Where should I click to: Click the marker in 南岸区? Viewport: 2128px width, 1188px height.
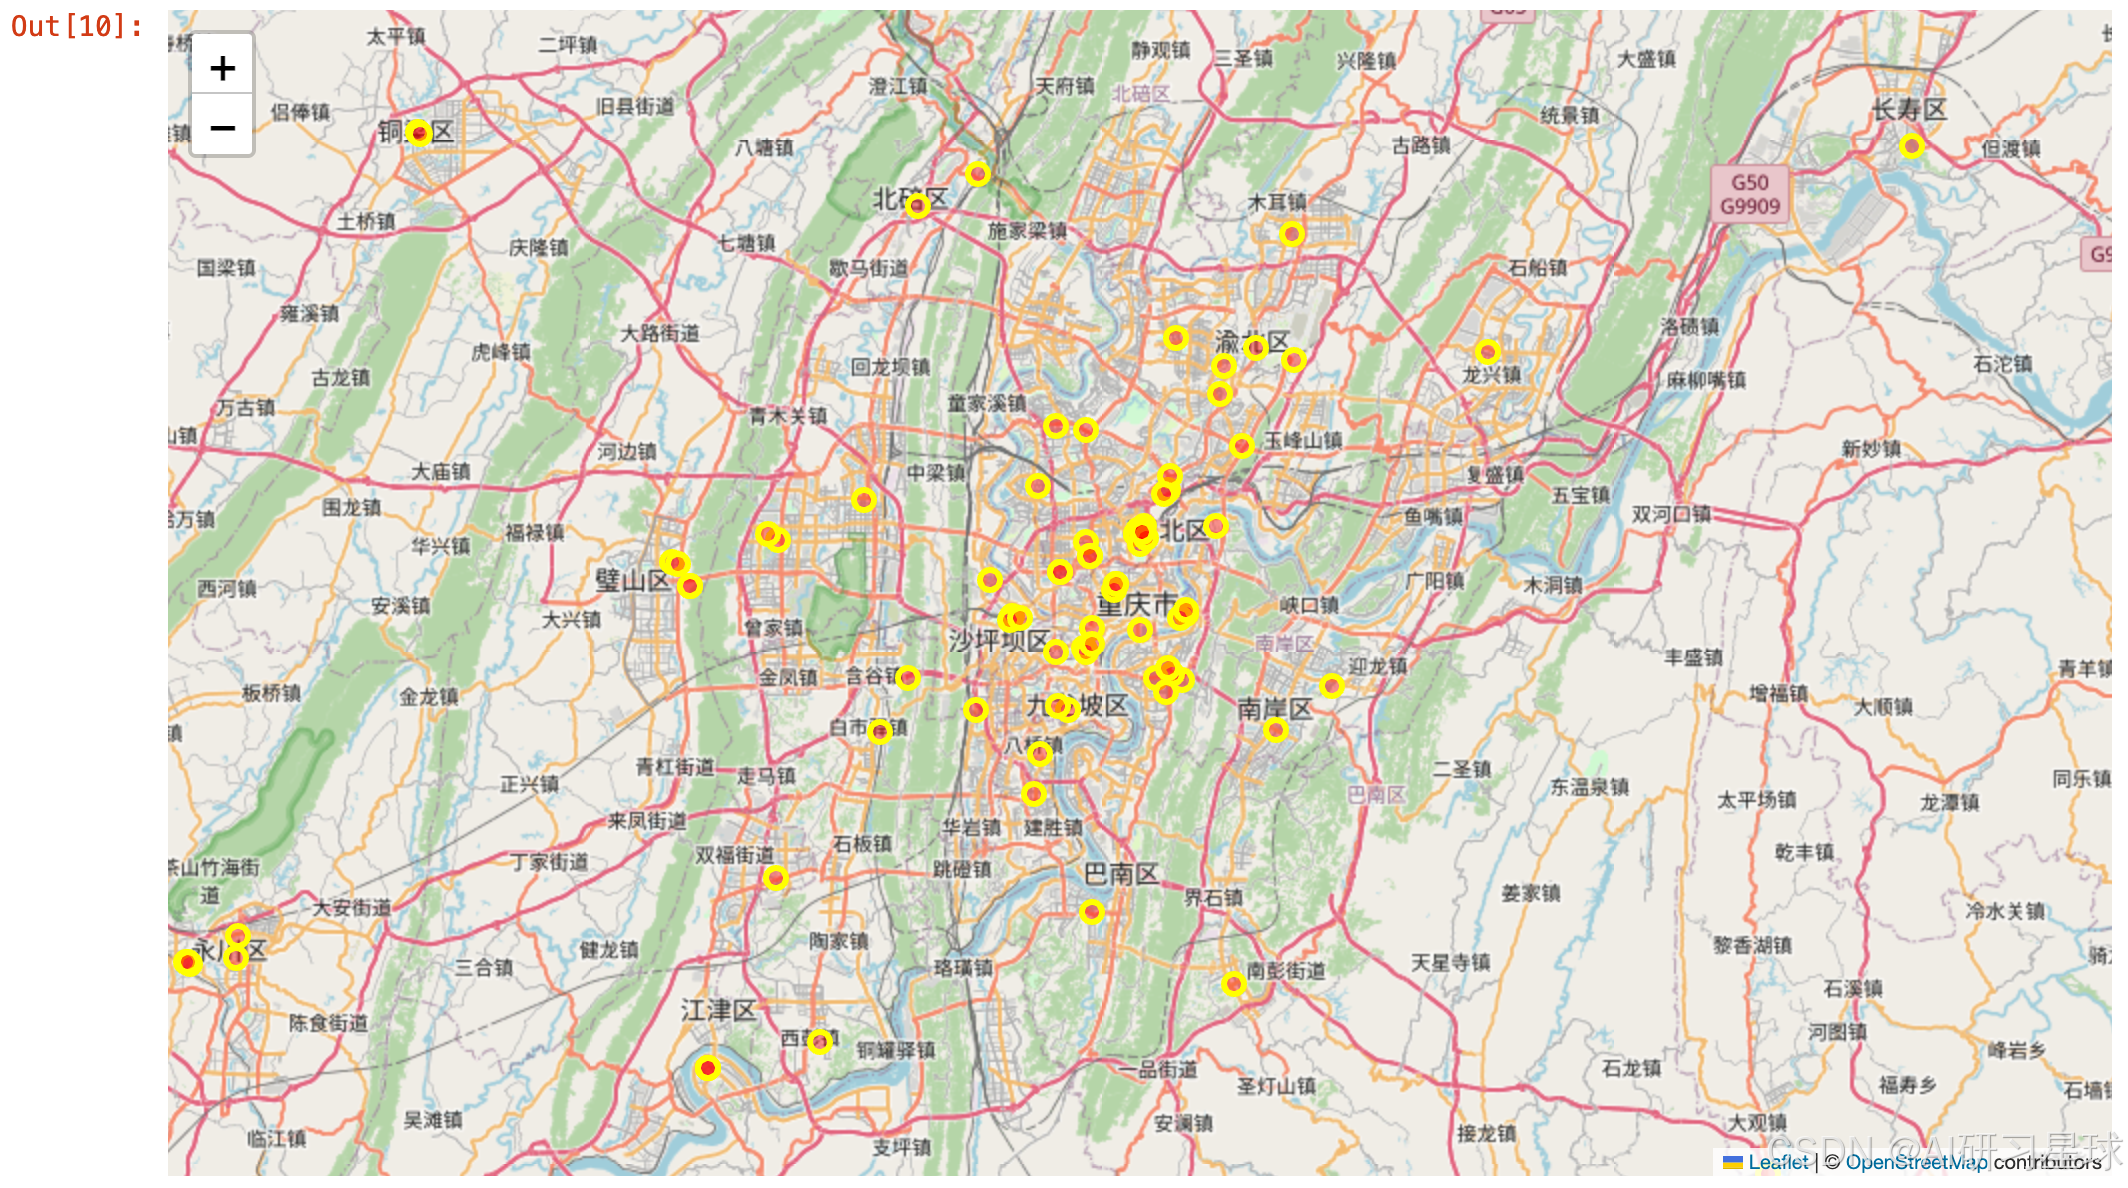(1275, 730)
